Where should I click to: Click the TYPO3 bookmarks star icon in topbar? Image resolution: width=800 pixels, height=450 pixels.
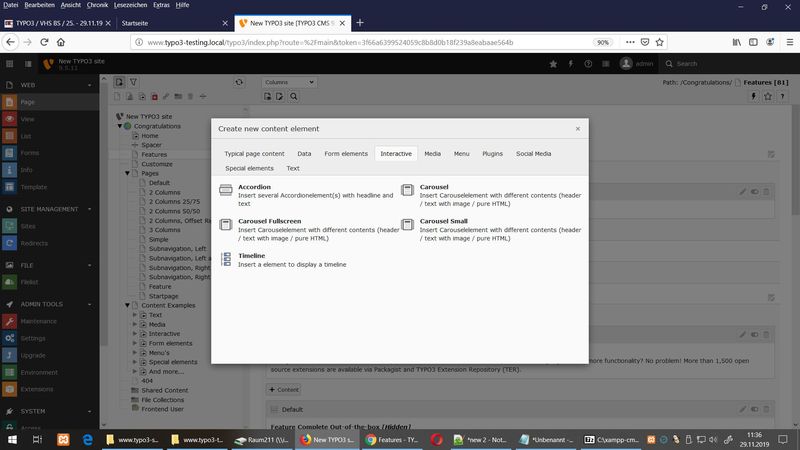coord(553,64)
